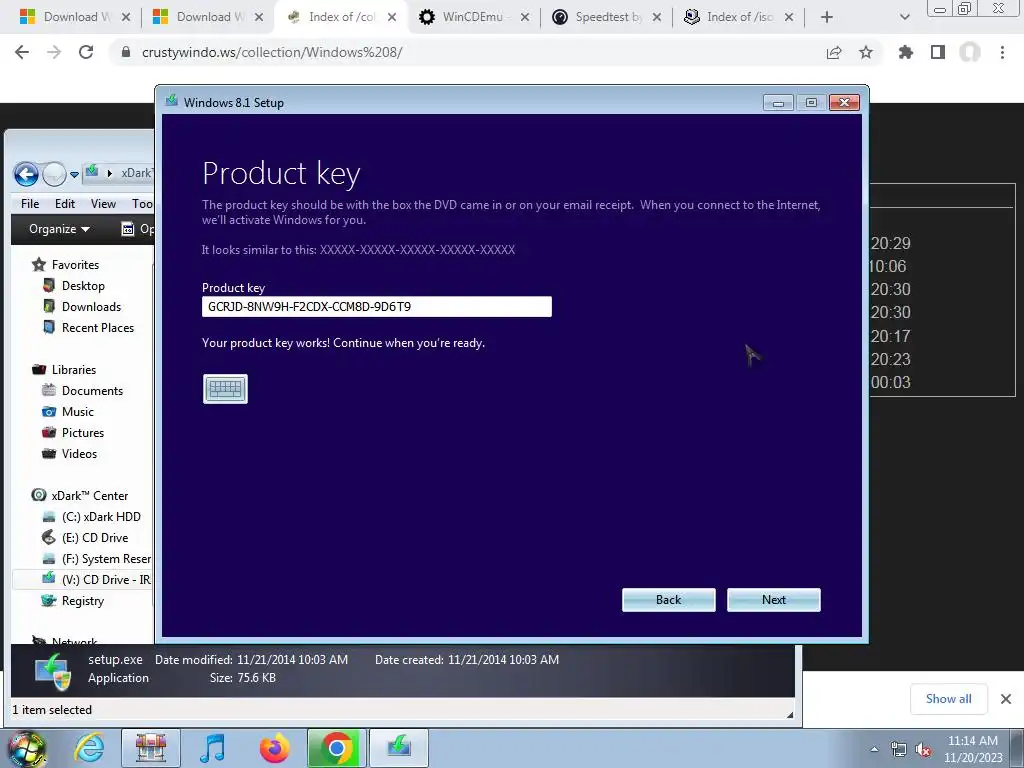Select Favorites in Explorer sidebar

point(65,264)
